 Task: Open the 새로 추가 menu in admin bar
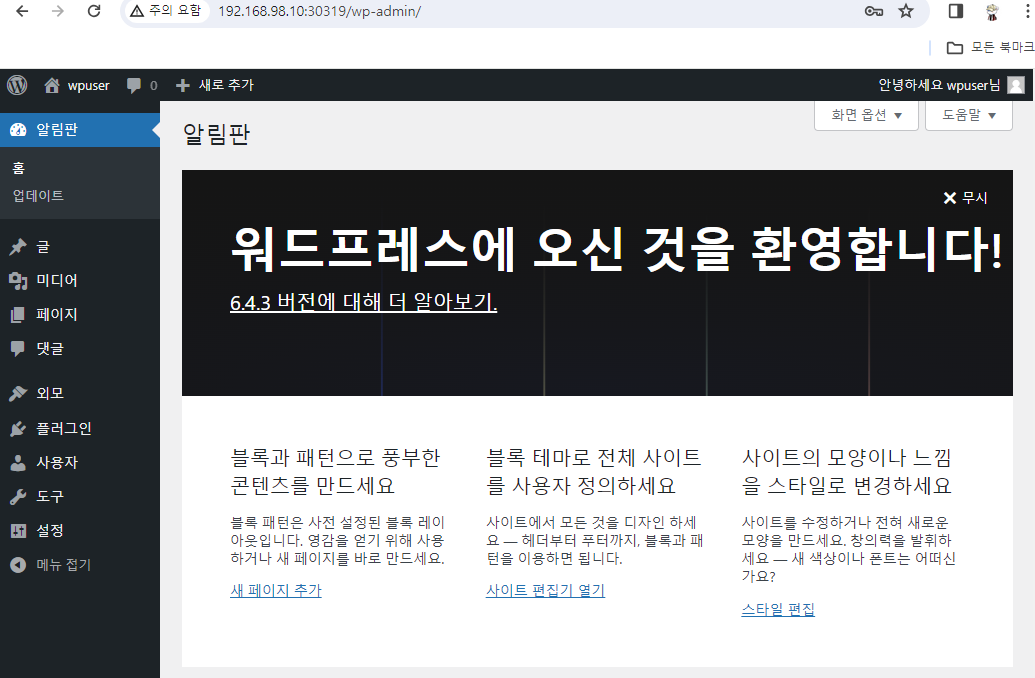215,85
